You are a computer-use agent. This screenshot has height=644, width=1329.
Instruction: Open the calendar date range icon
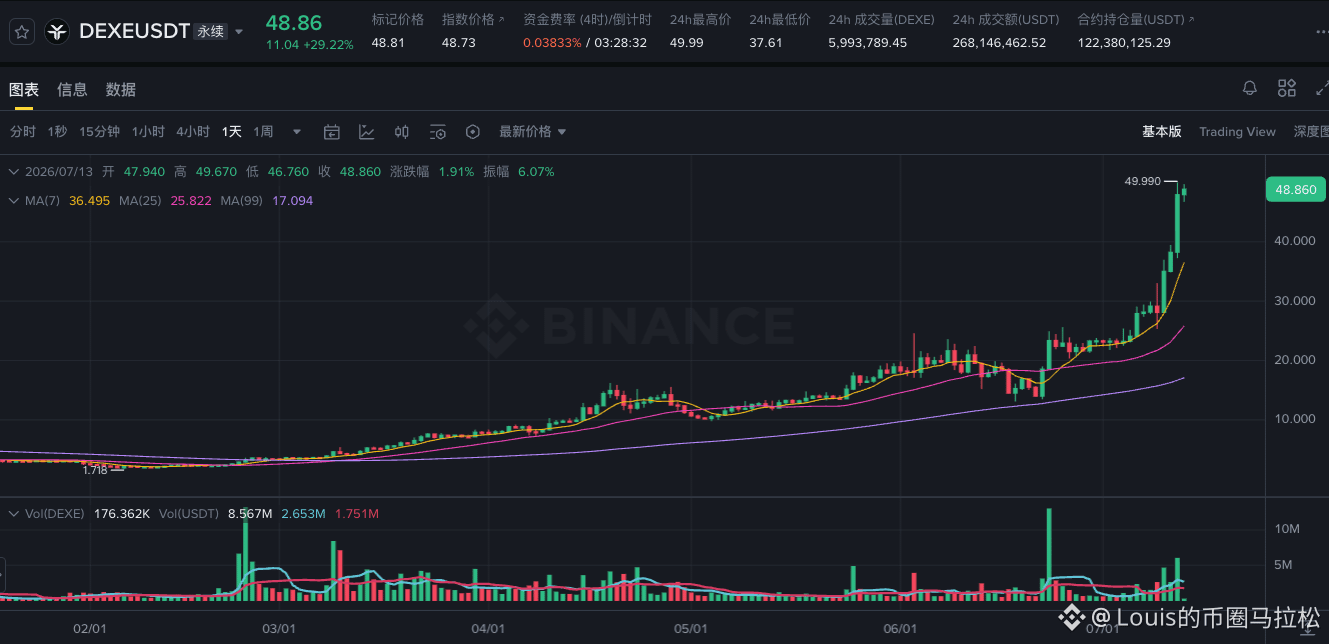coord(332,132)
